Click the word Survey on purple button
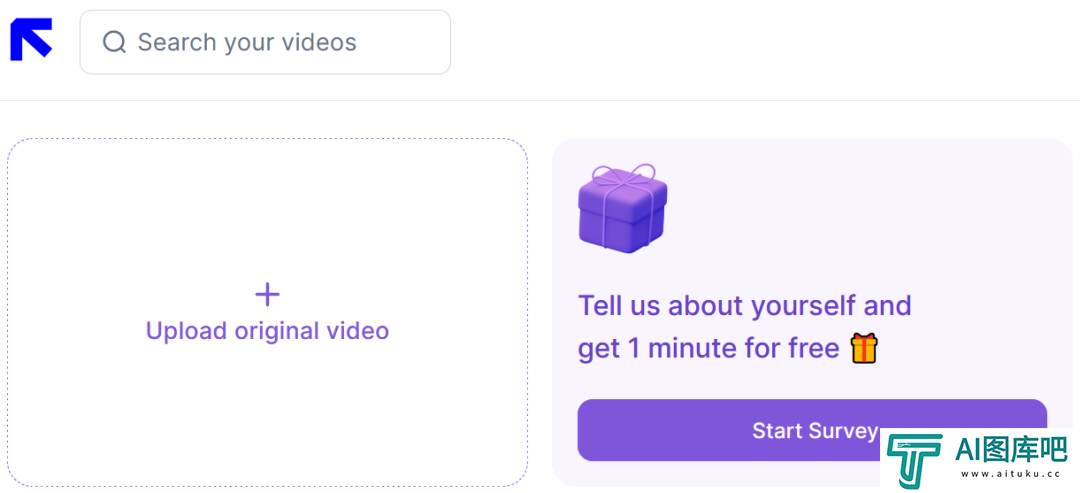 [x=842, y=431]
